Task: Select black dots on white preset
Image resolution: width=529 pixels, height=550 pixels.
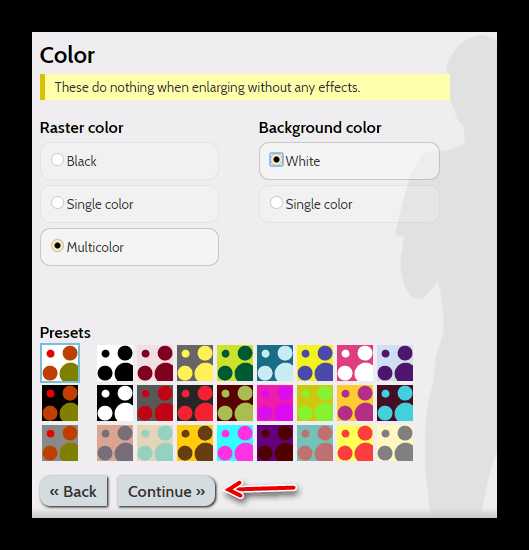Action: click(x=115, y=363)
